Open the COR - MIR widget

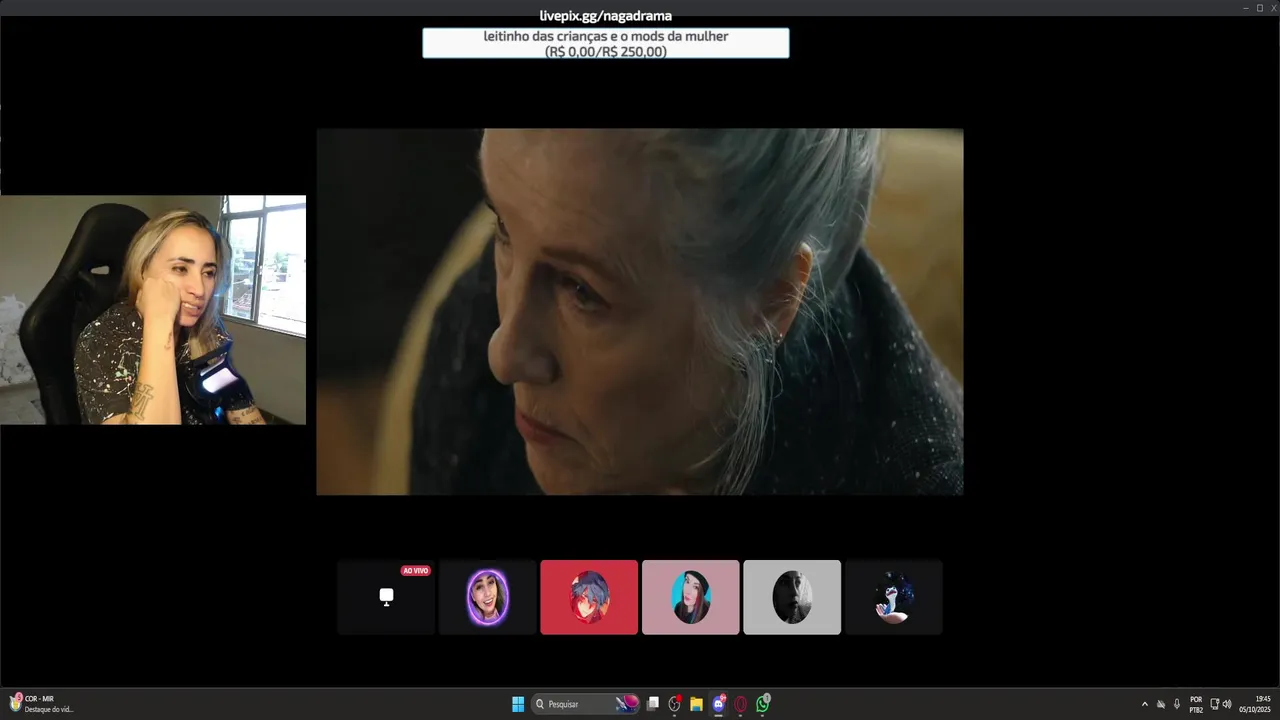point(42,704)
